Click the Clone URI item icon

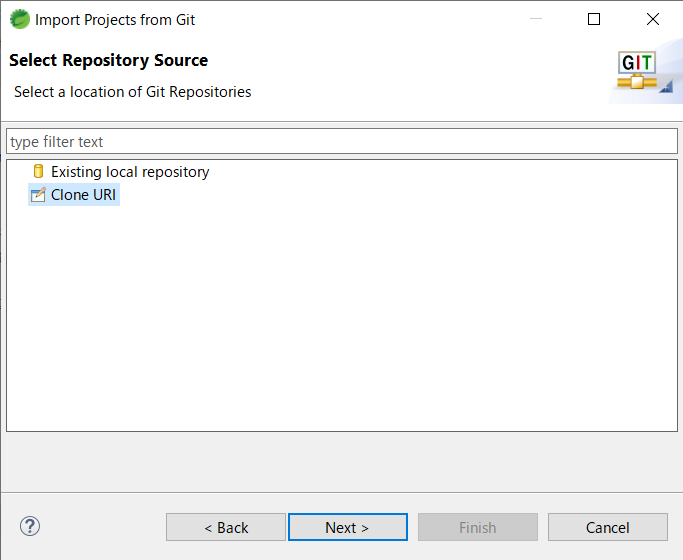pyautogui.click(x=39, y=195)
